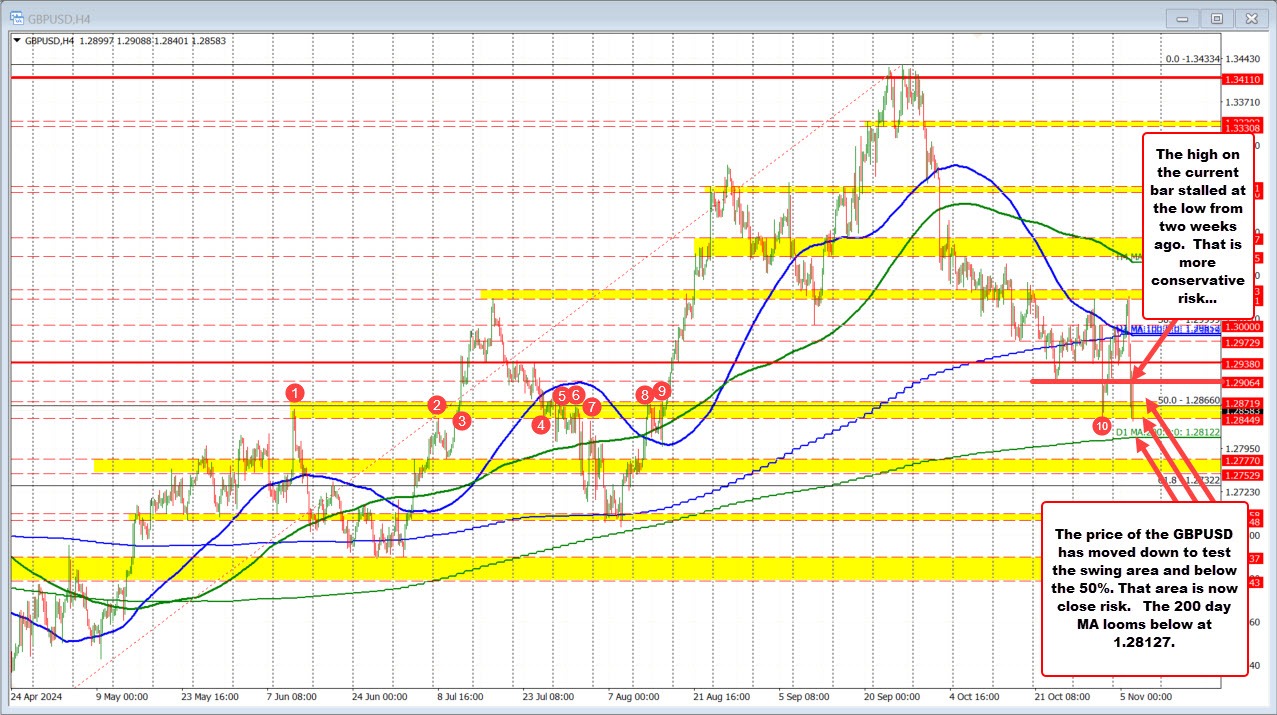Image resolution: width=1277 pixels, height=715 pixels.
Task: Expand the OHLC data window via the down arrow
Action: [x=18, y=40]
